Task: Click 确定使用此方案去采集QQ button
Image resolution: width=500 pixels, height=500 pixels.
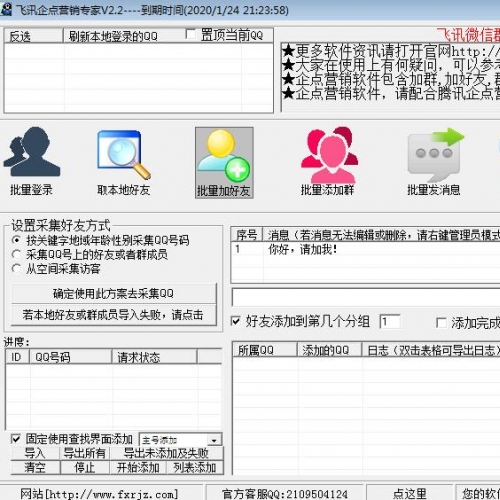Action: tap(114, 293)
